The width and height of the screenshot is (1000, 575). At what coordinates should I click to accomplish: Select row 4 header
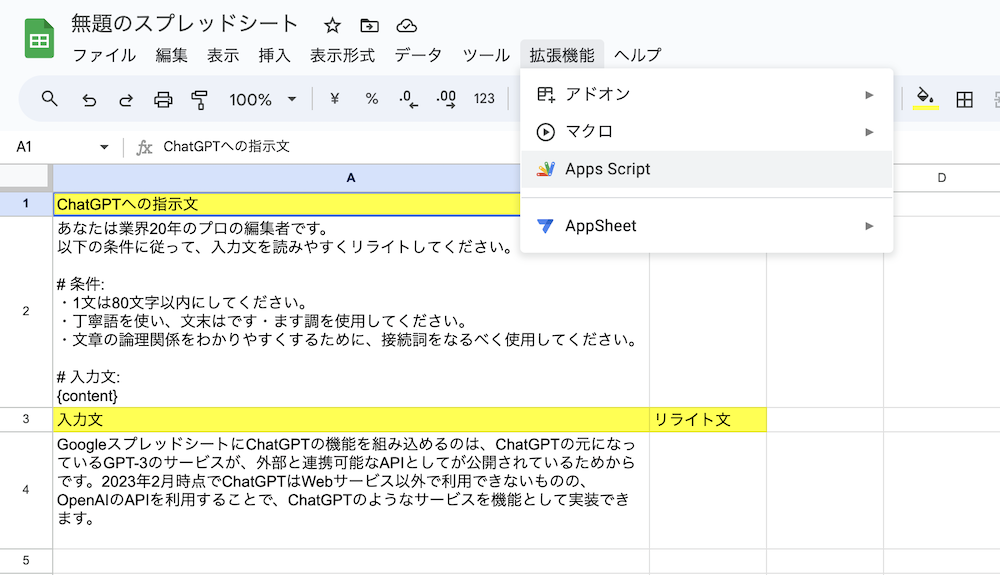coord(26,490)
